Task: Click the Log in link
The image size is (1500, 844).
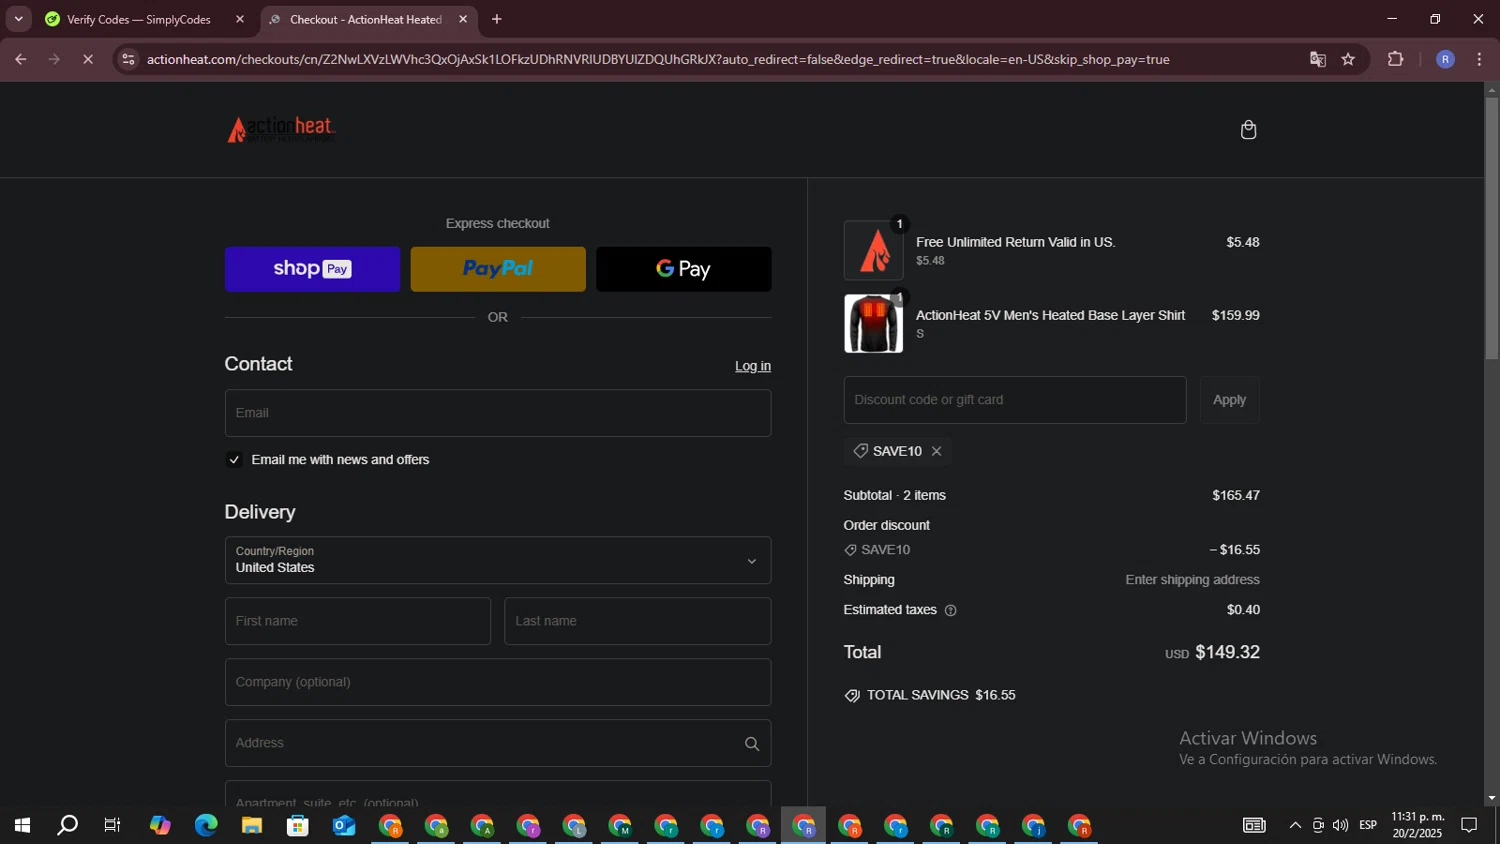Action: tap(753, 366)
